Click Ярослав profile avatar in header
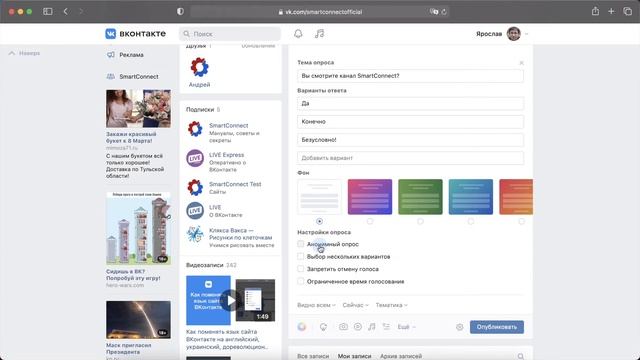 (513, 33)
